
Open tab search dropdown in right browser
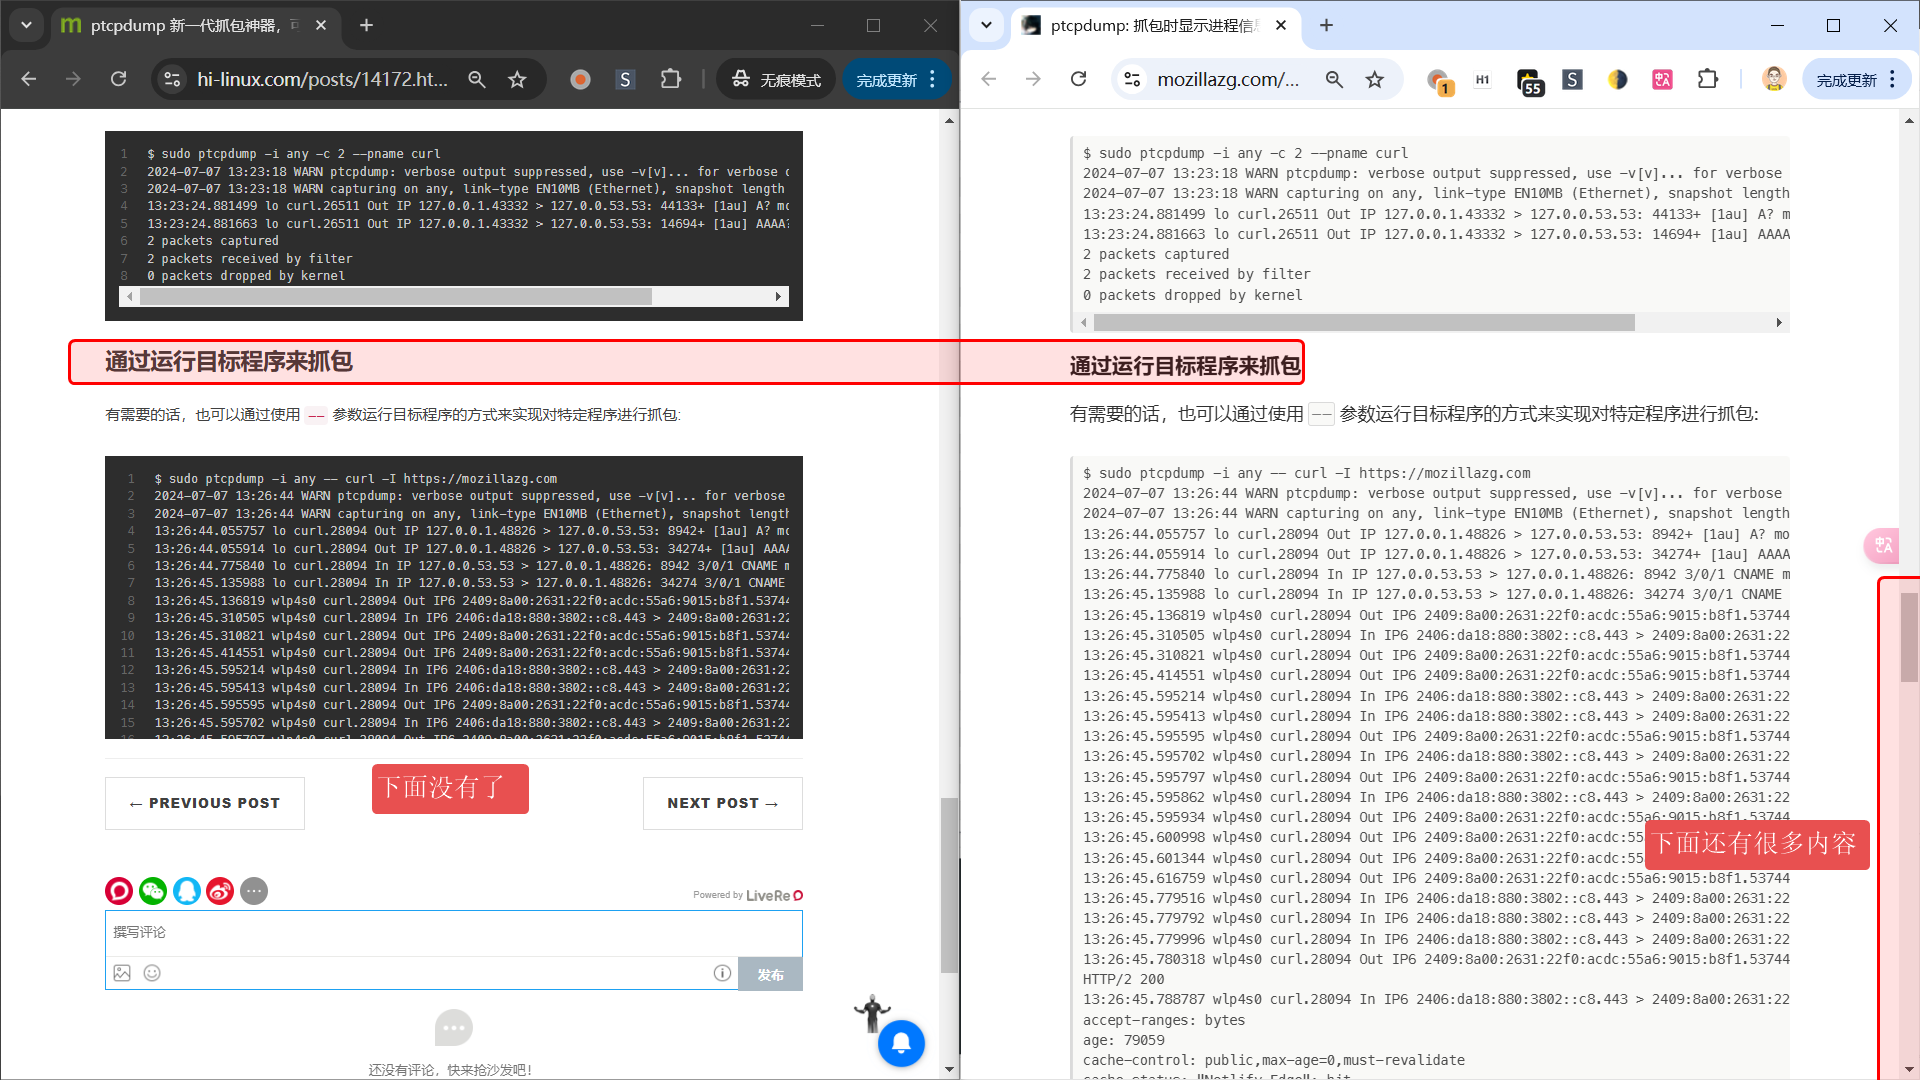[986, 25]
